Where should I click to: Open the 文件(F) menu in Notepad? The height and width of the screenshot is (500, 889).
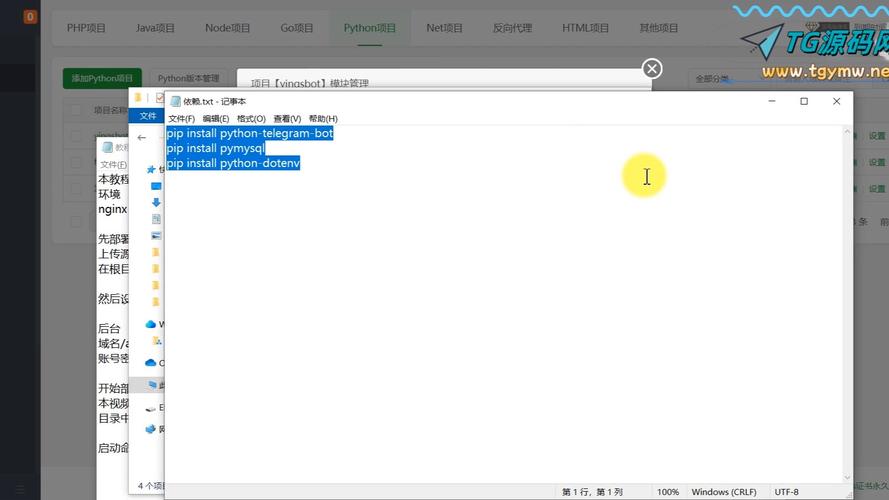(x=181, y=118)
